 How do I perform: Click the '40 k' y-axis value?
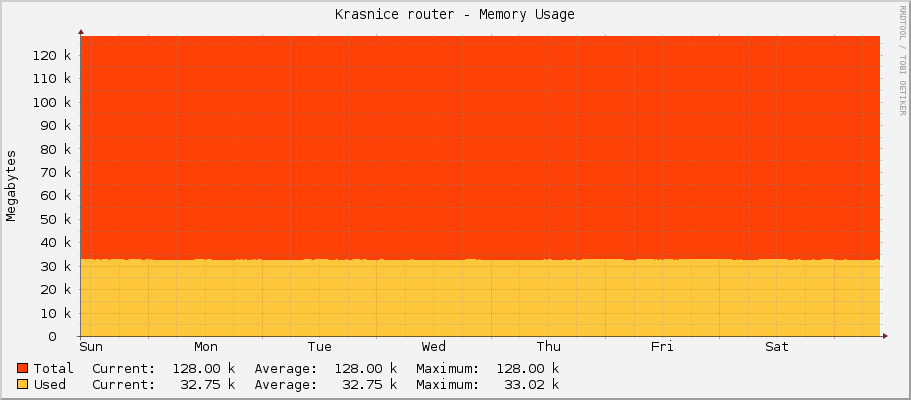click(56, 243)
